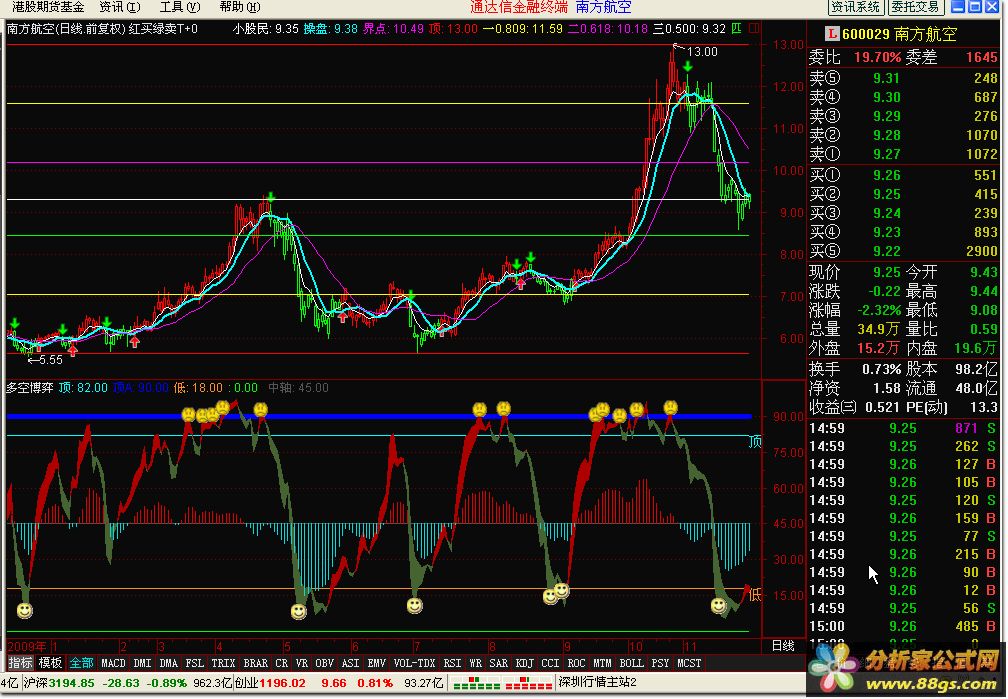
Task: Select the 模板 tab
Action: 50,663
